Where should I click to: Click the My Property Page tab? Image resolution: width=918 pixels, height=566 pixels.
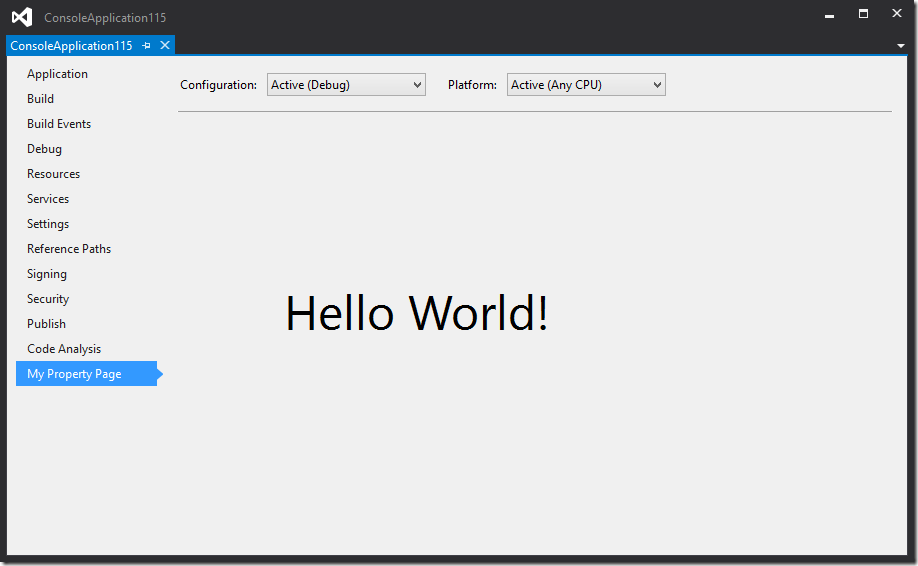pyautogui.click(x=75, y=374)
